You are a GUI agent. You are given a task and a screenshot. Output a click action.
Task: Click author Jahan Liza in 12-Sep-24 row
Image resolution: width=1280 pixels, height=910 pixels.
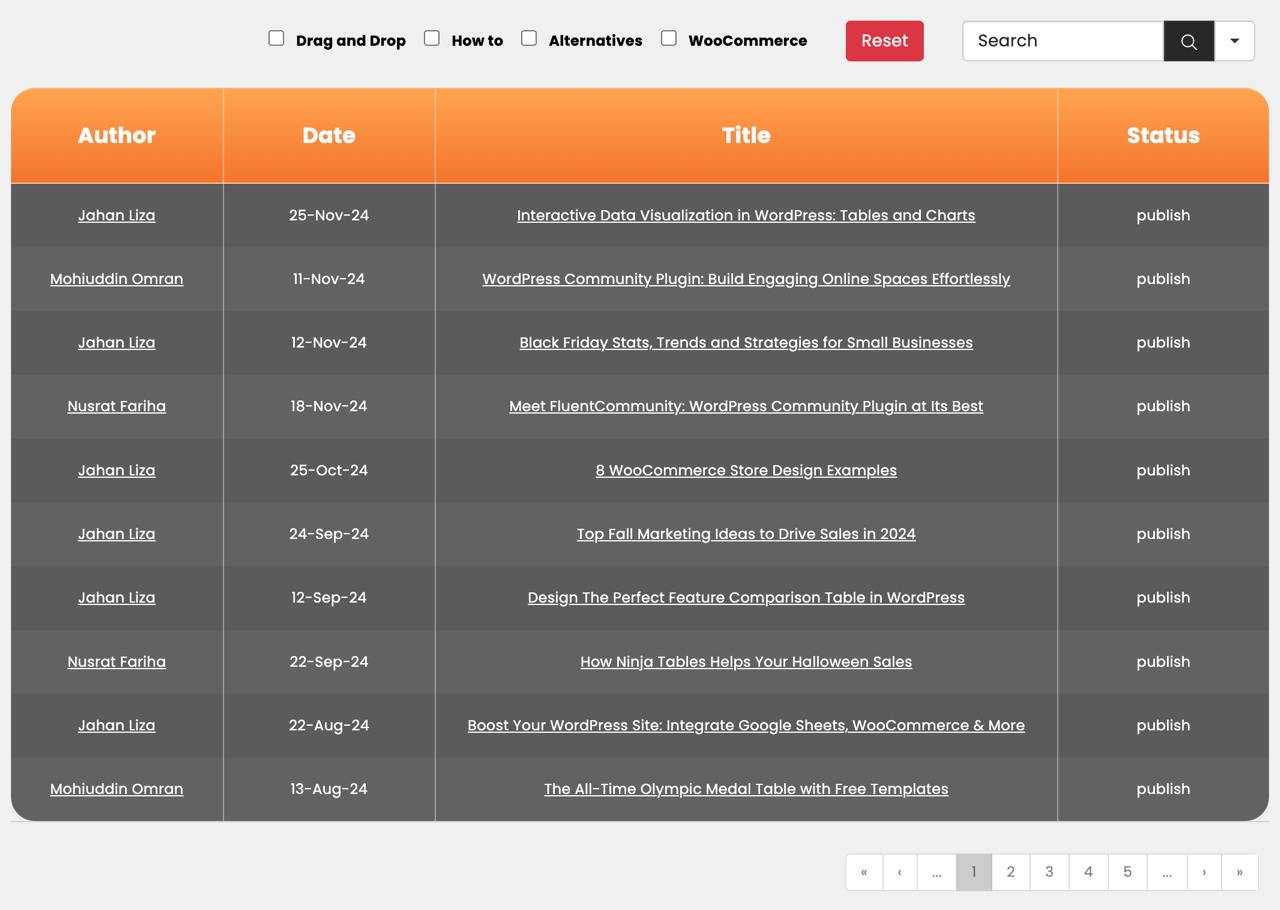point(117,597)
